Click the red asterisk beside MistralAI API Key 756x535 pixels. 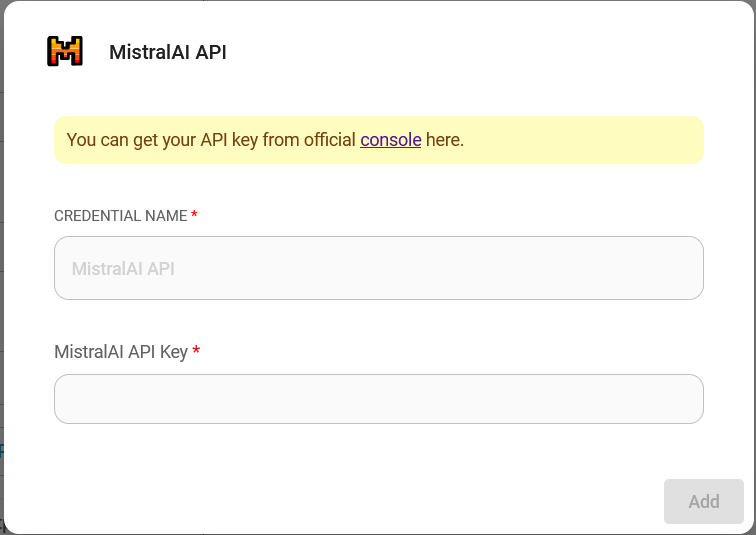[x=196, y=351]
